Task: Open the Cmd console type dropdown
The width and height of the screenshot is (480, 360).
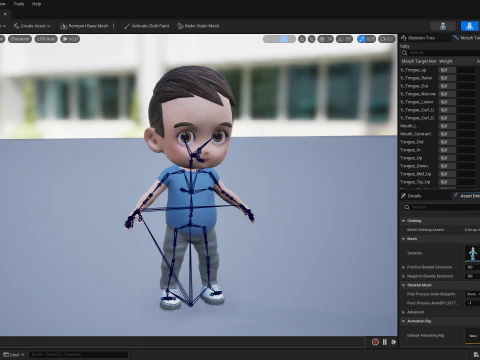Action: 14,355
